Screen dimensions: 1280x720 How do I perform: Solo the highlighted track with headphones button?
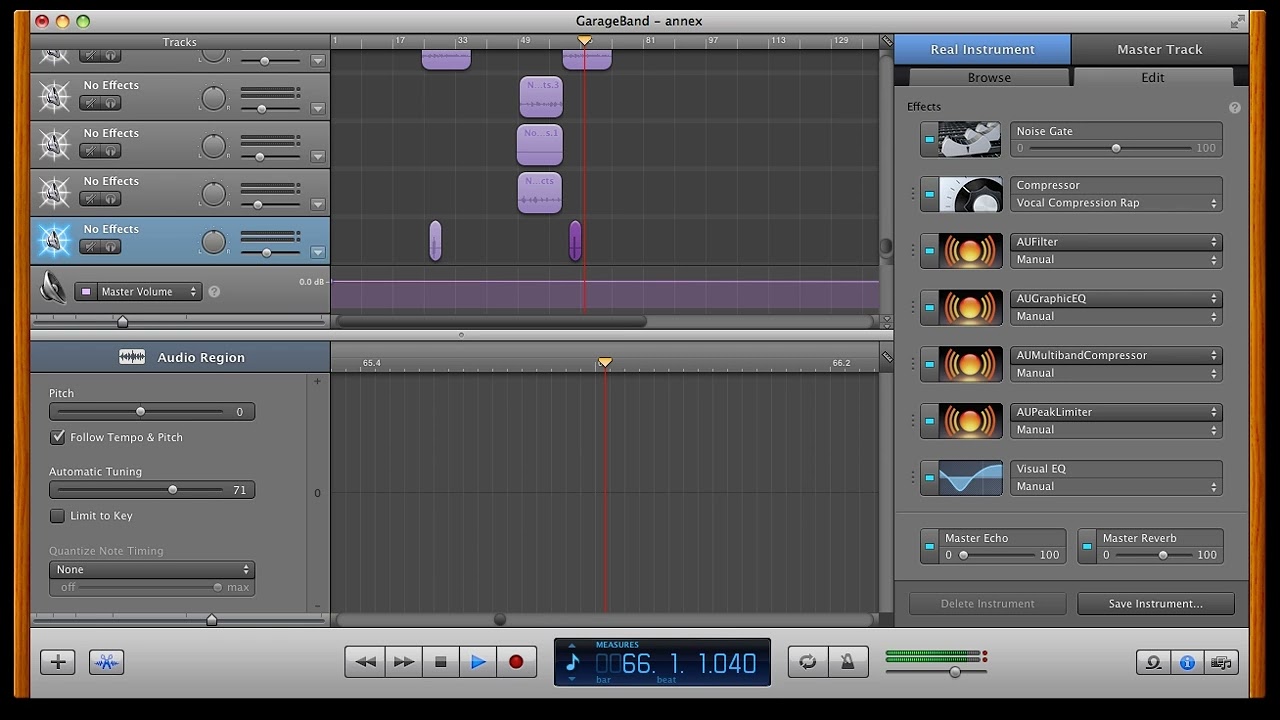(111, 247)
